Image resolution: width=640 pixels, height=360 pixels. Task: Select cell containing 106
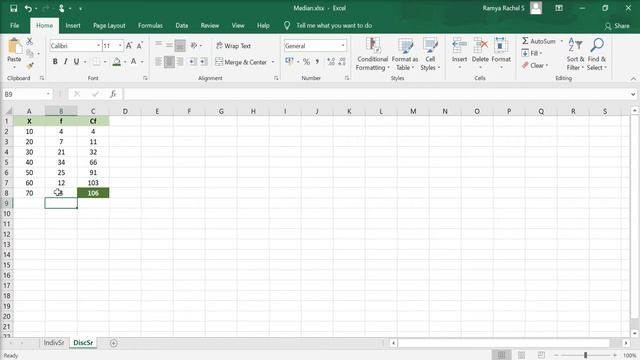93,193
